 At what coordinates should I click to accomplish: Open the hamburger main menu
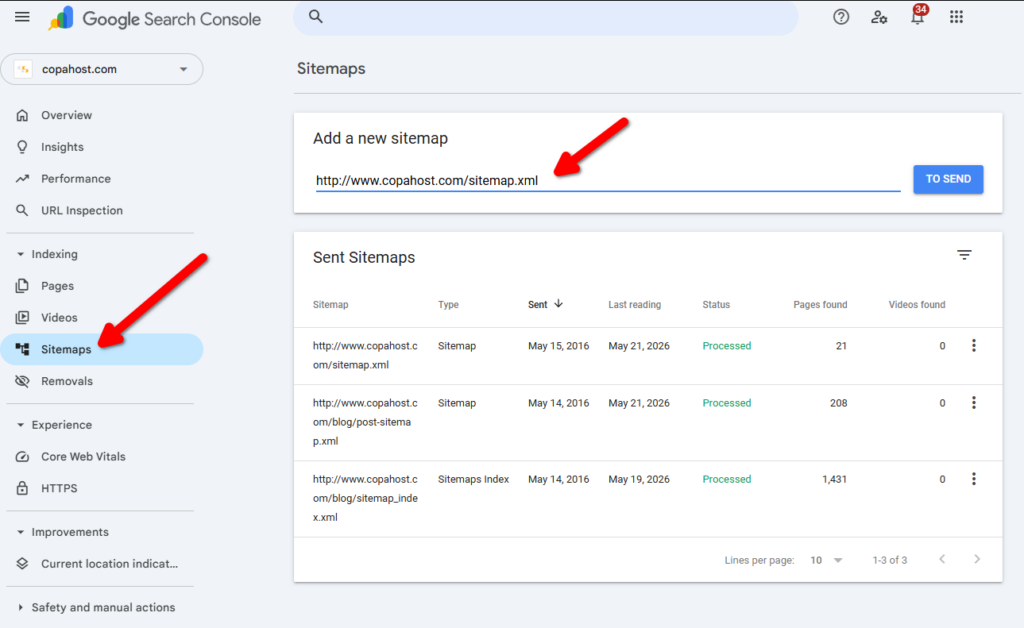click(x=22, y=17)
